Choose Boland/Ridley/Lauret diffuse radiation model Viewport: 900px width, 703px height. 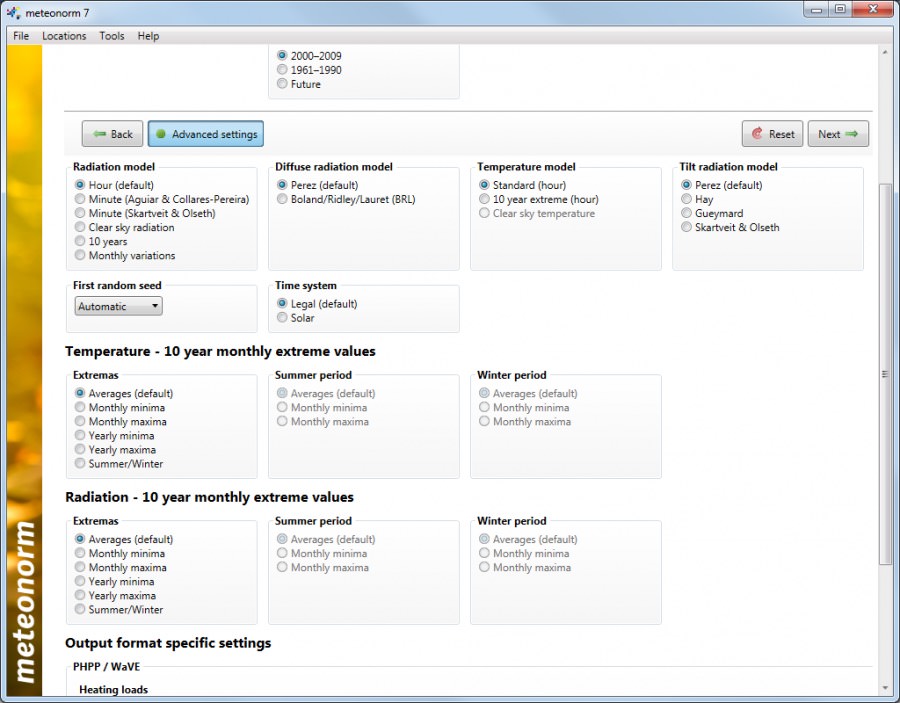coord(282,199)
